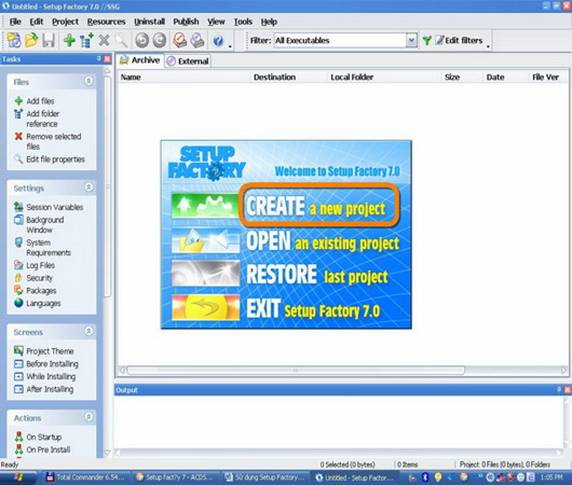
Task: Open the Edit menu
Action: click(36, 22)
